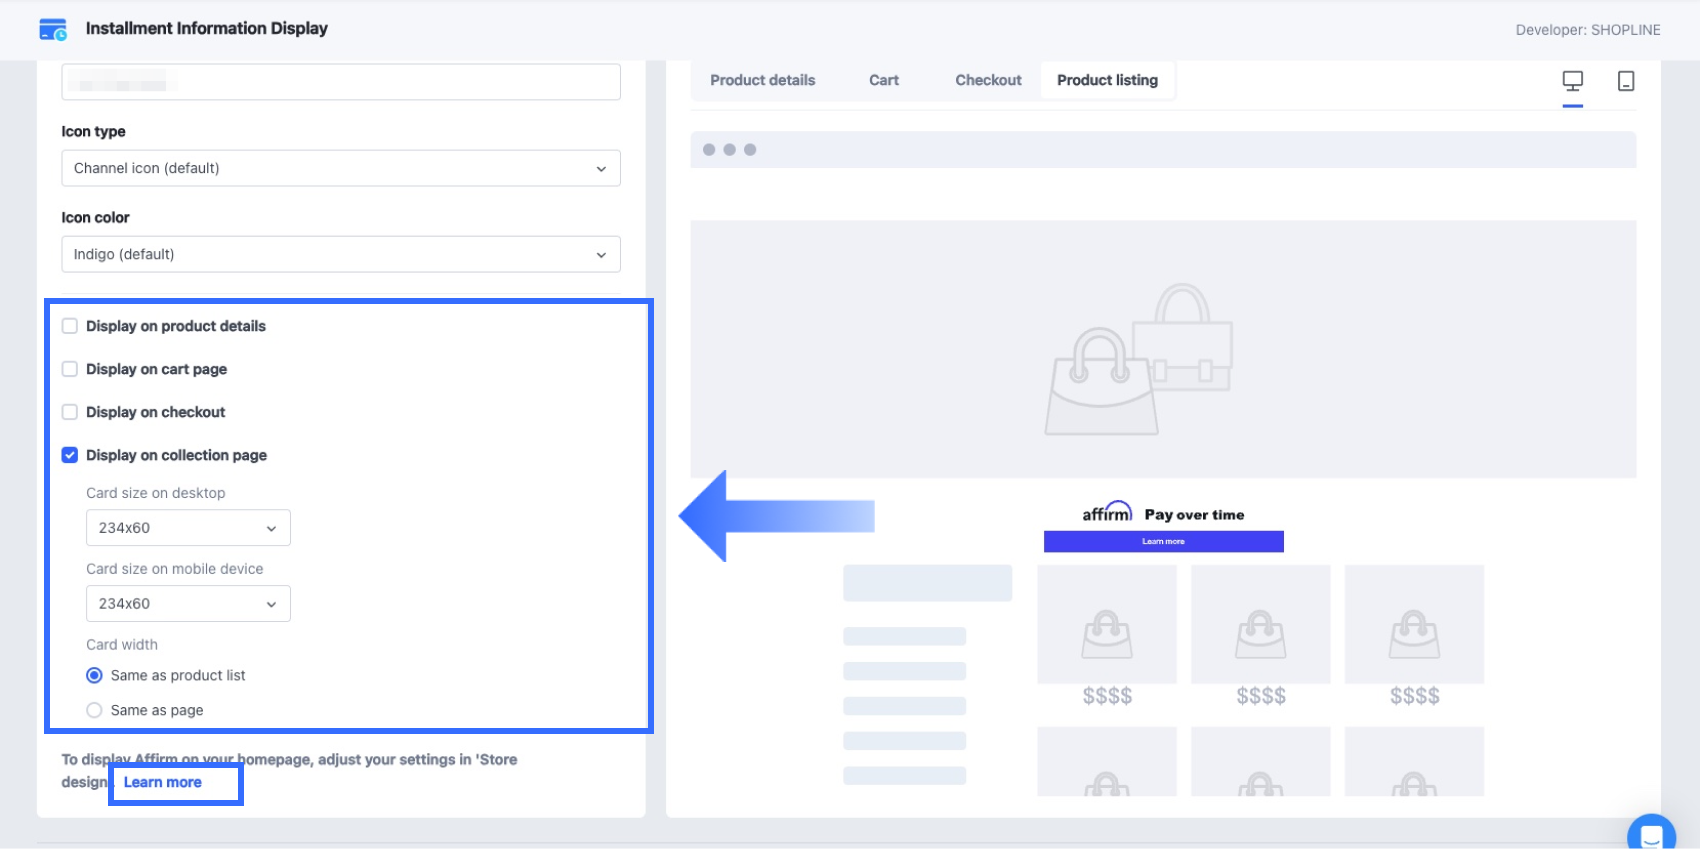Image resolution: width=1700 pixels, height=849 pixels.
Task: Switch to the Product details tab
Action: [763, 80]
